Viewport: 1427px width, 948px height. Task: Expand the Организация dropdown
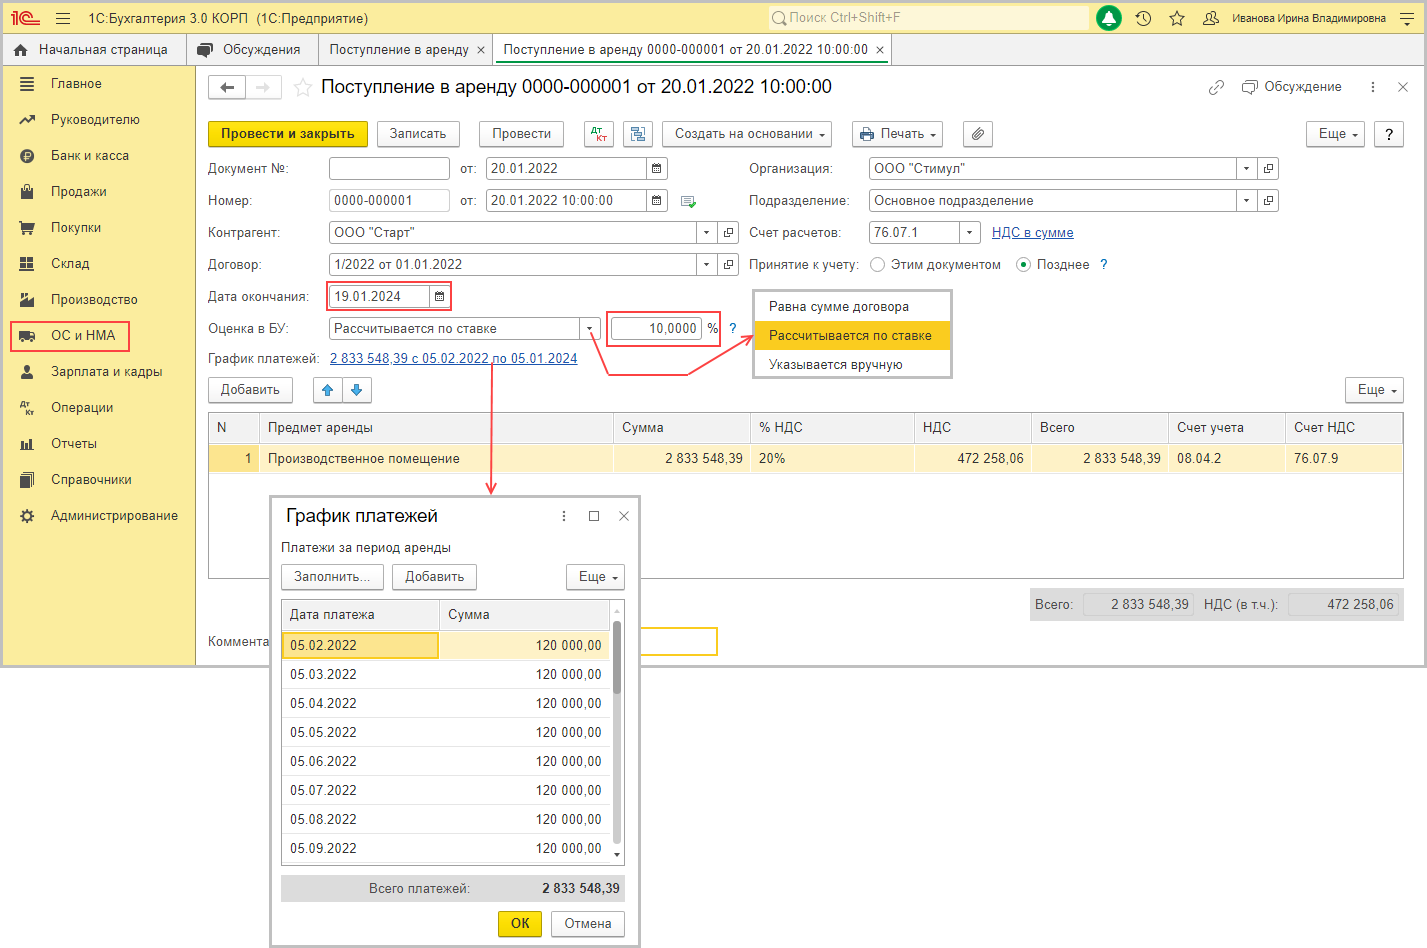(x=1246, y=169)
